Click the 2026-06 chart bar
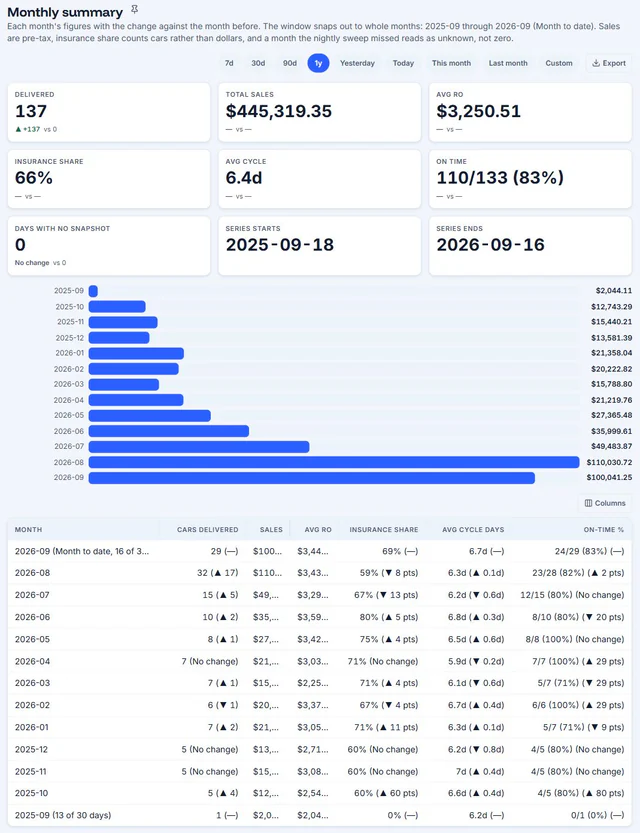This screenshot has height=833, width=640. coord(169,431)
